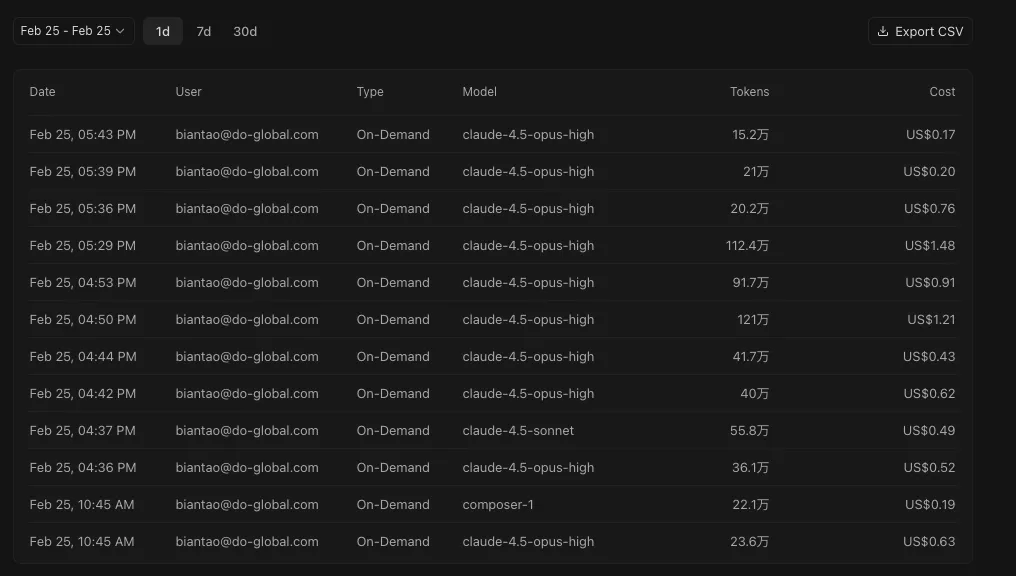Click the 55.8万 tokens value
This screenshot has width=1016, height=576.
[750, 430]
